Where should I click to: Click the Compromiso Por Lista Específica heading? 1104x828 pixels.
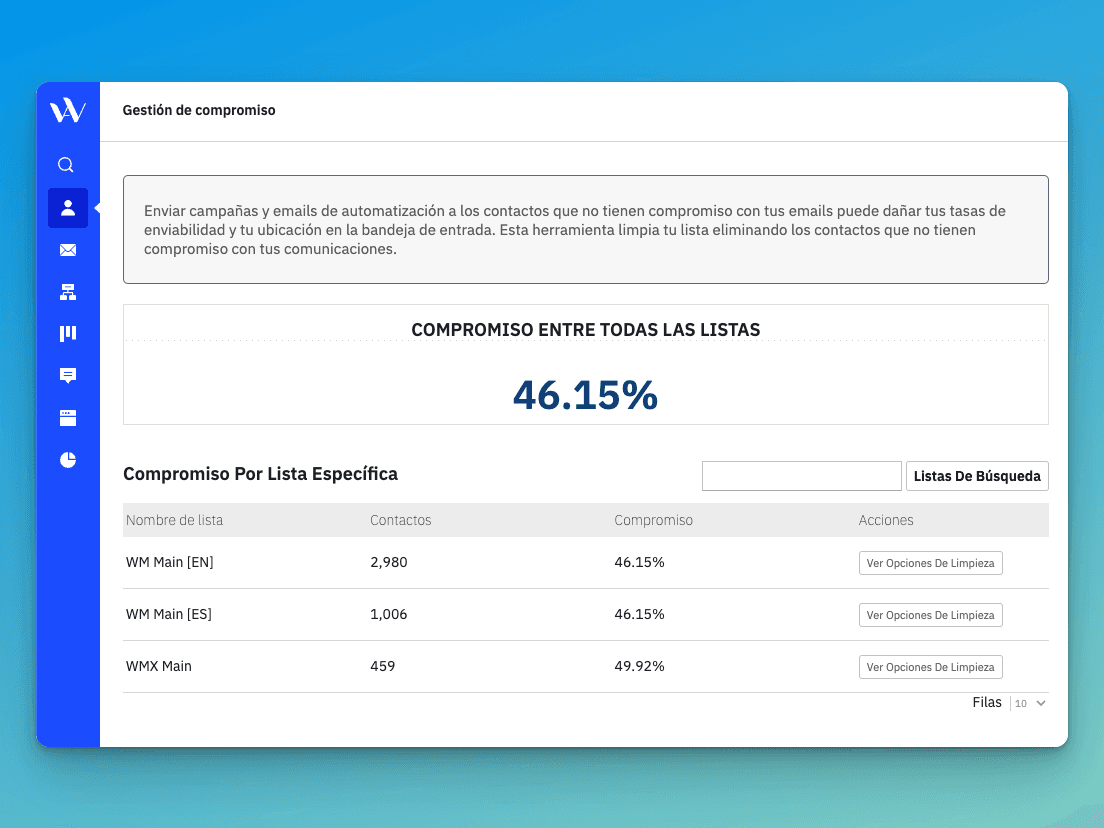[261, 474]
